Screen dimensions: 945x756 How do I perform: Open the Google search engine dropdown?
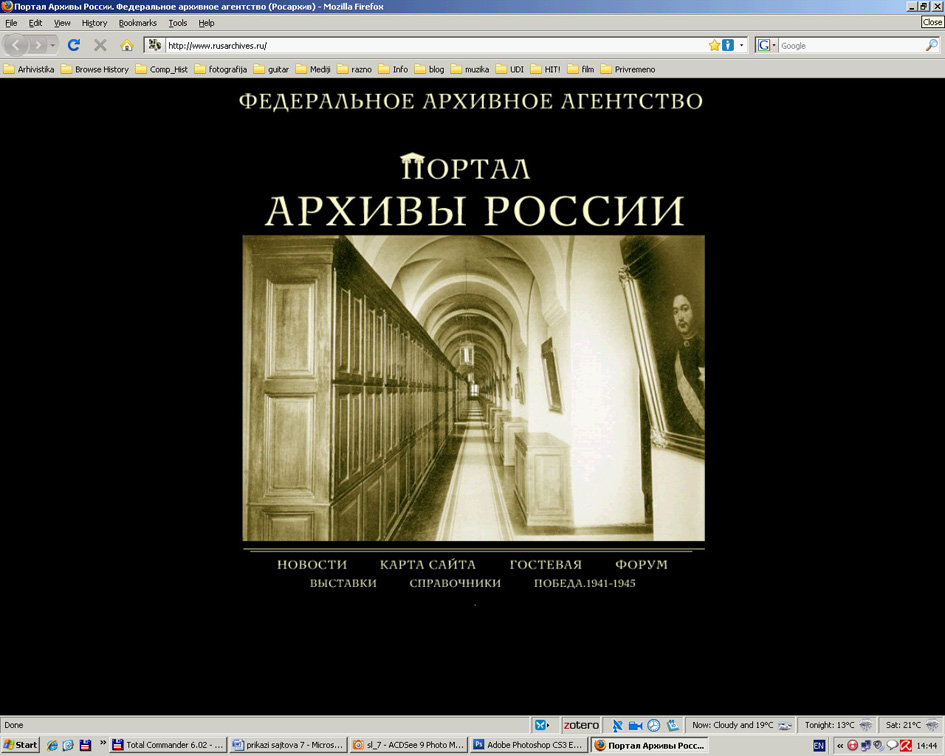point(766,45)
